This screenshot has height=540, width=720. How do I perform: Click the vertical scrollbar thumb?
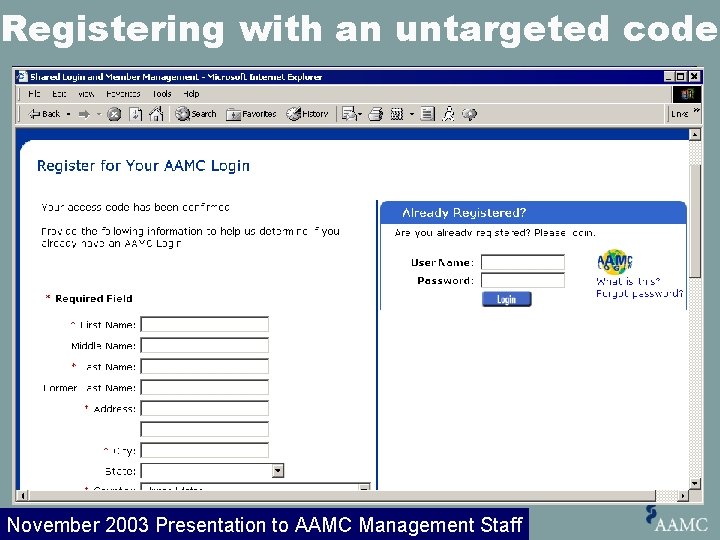[x=695, y=220]
